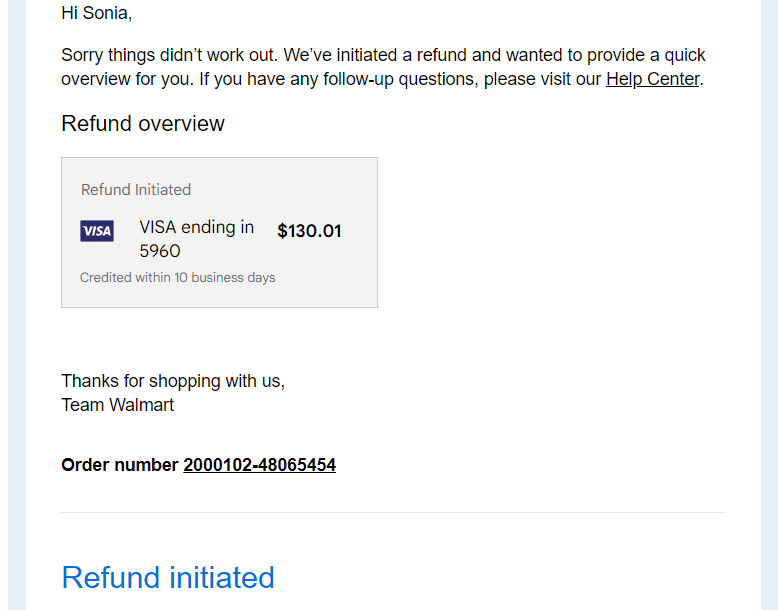Image resolution: width=783 pixels, height=610 pixels.
Task: Click the gray 'Refund Initiated' card label
Action: point(136,190)
